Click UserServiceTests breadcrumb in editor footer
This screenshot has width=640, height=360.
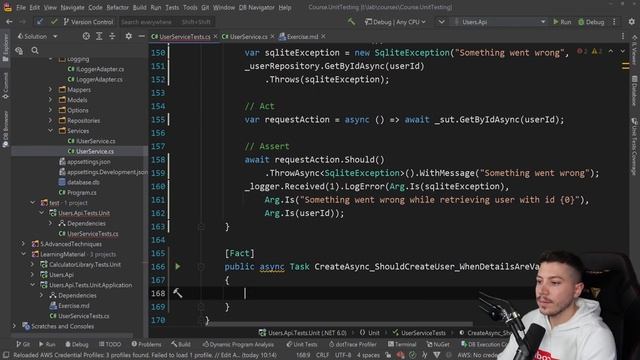(x=419, y=333)
